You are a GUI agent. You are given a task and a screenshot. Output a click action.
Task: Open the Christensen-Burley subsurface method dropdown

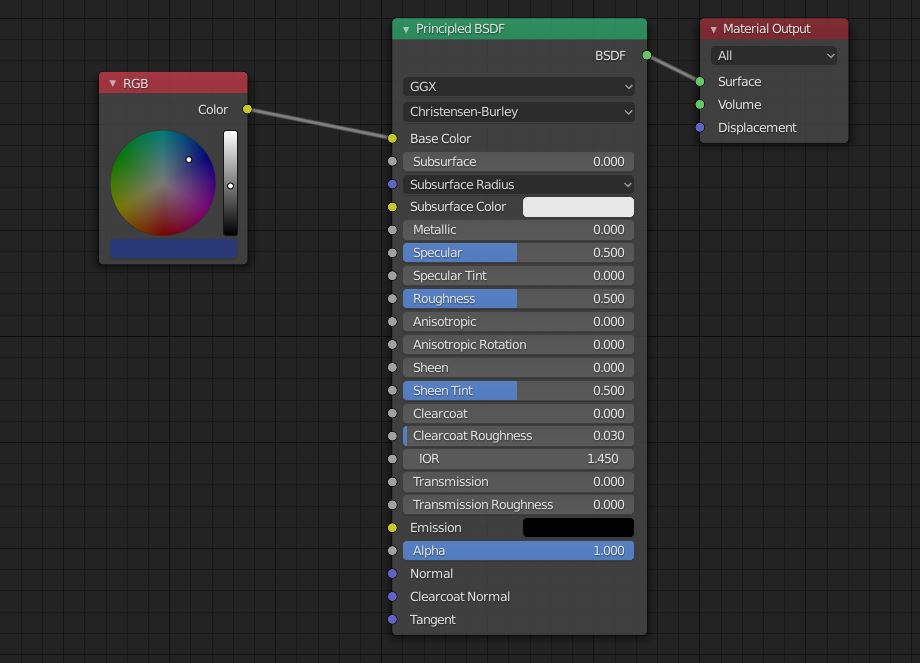[x=518, y=112]
